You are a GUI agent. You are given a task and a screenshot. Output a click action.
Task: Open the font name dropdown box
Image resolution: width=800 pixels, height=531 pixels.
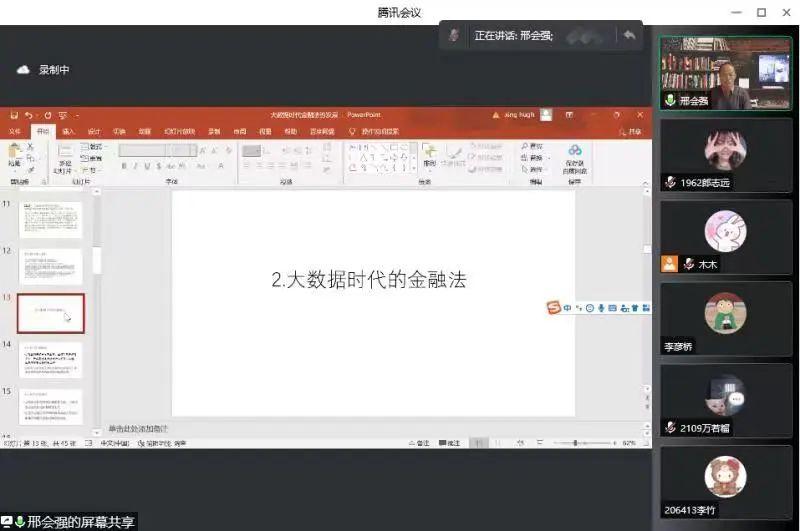143,150
